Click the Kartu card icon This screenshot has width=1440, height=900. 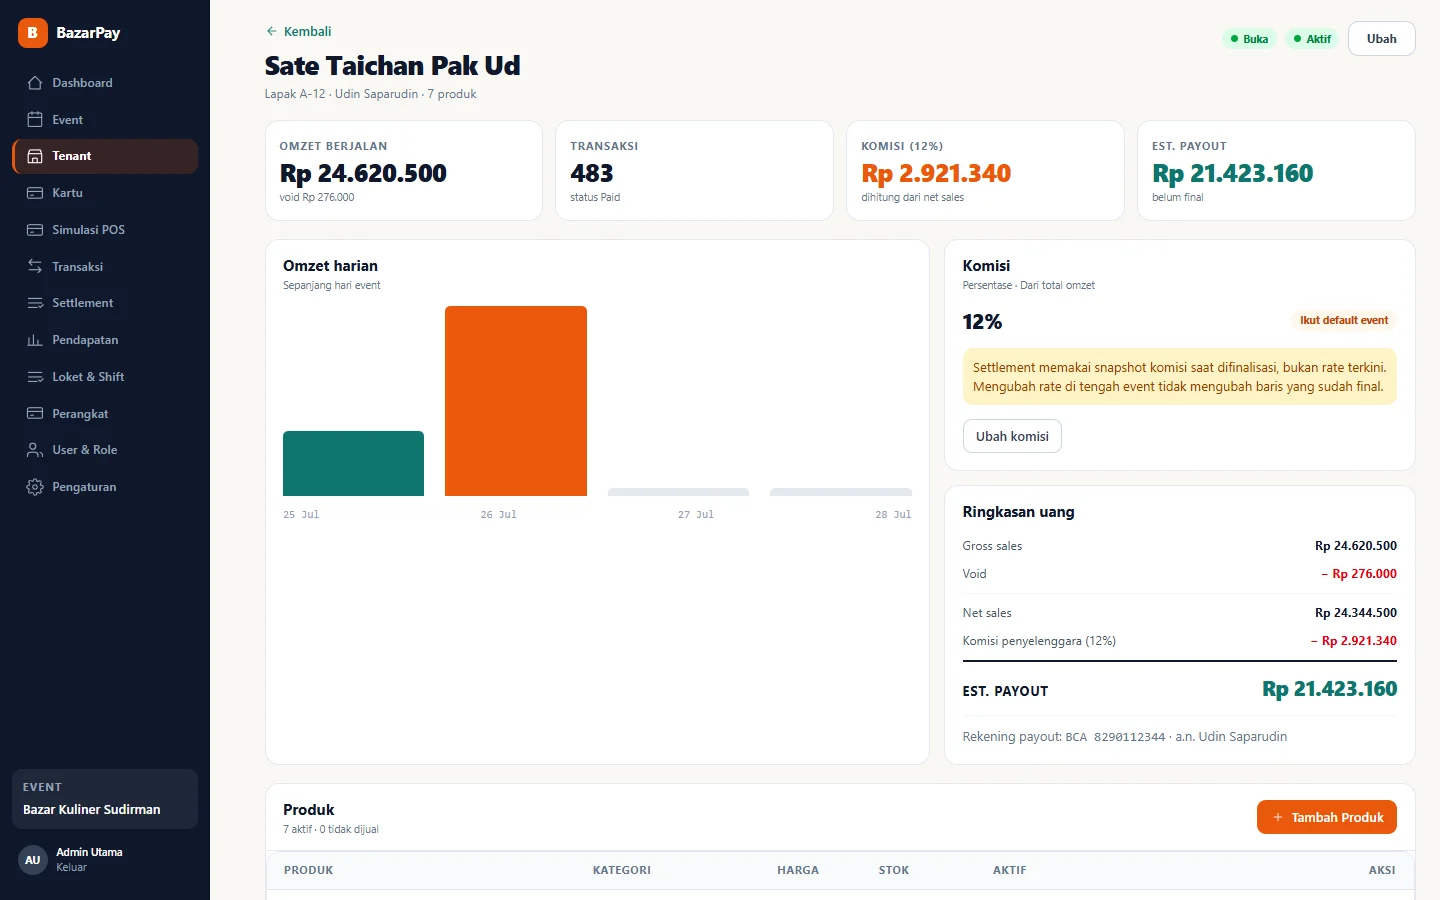[x=35, y=193]
